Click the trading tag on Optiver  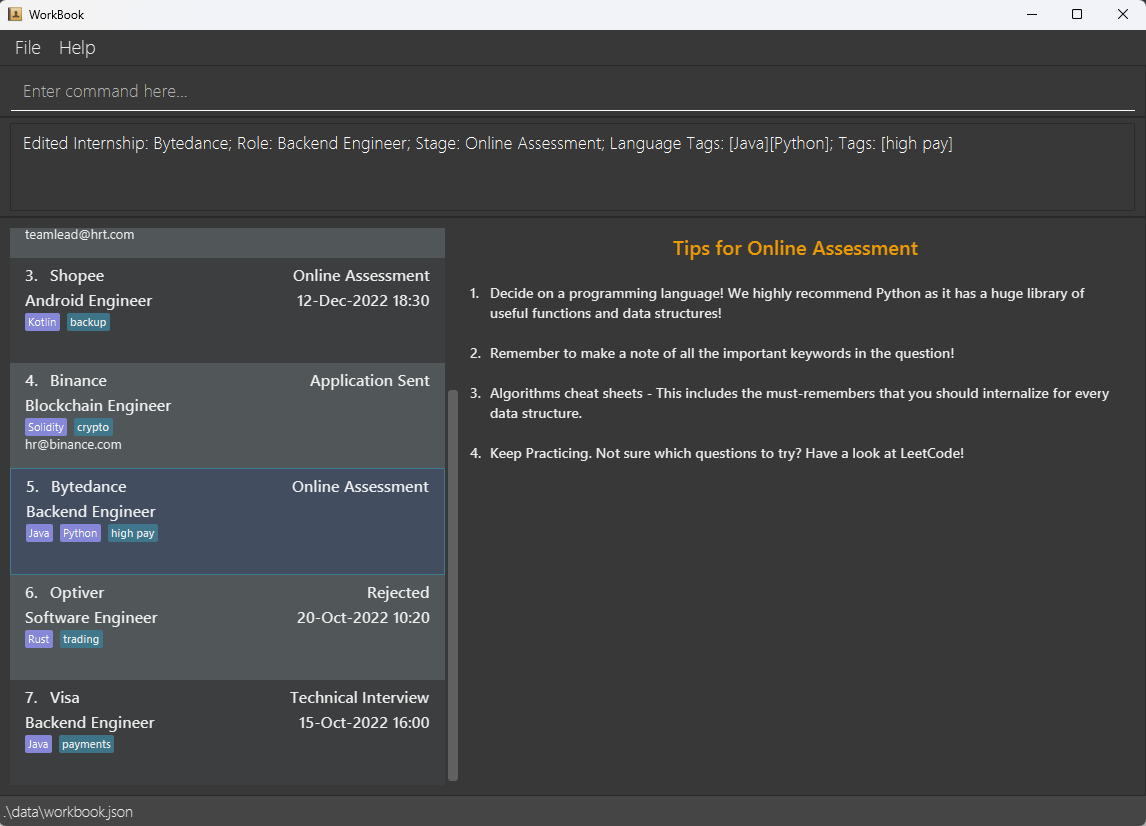point(81,639)
